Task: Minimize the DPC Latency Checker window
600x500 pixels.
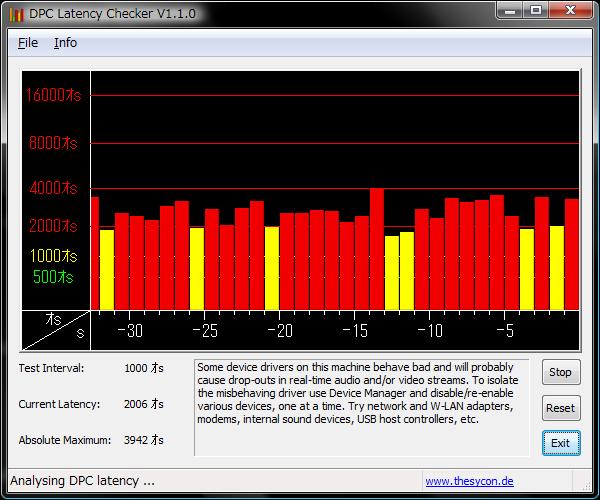Action: click(x=510, y=10)
